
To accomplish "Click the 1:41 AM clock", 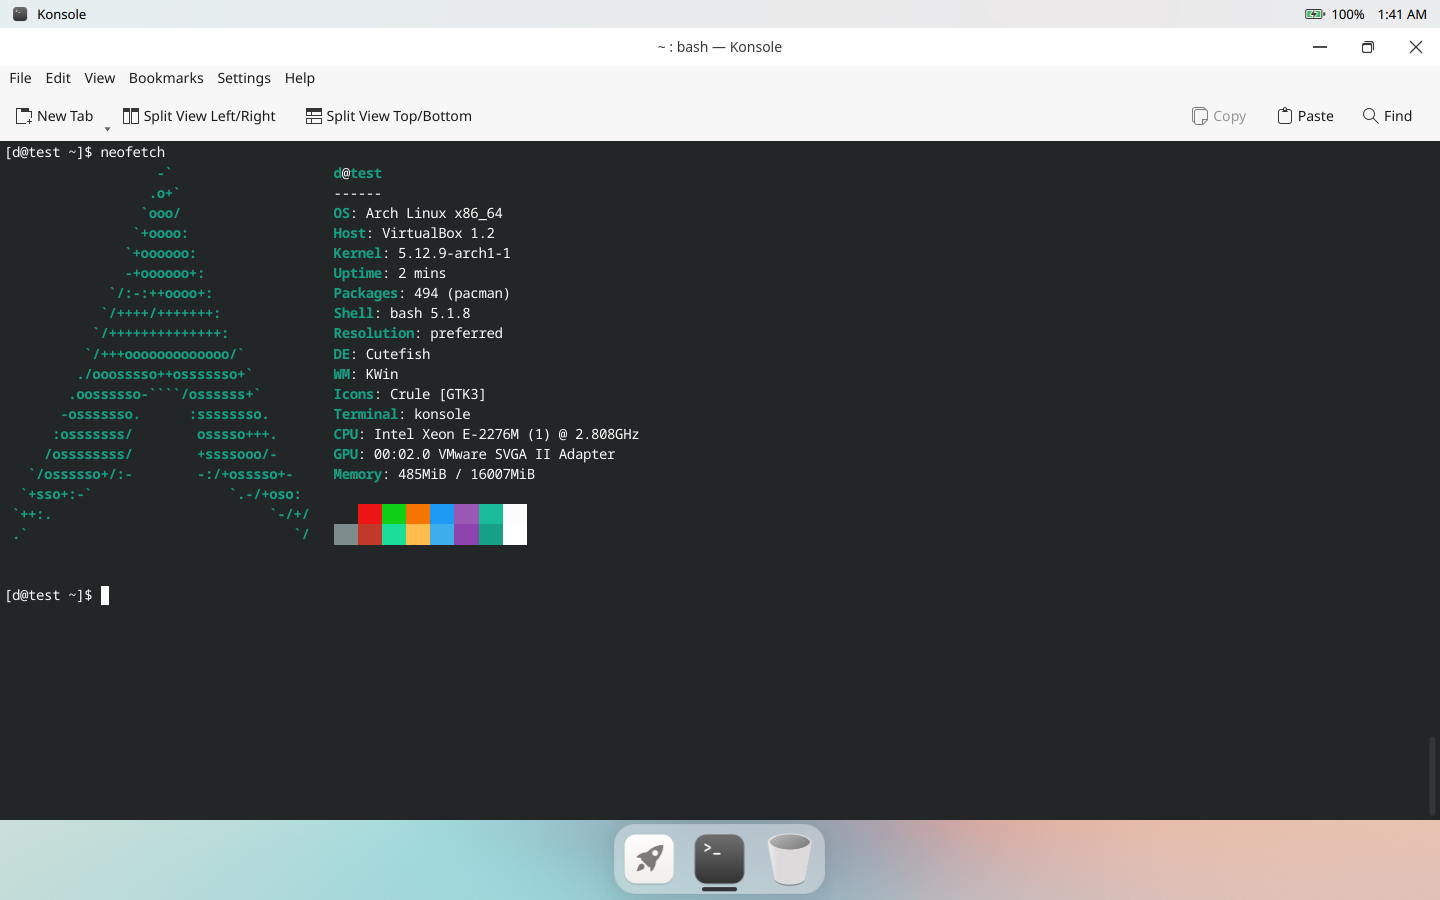I will tap(1402, 14).
